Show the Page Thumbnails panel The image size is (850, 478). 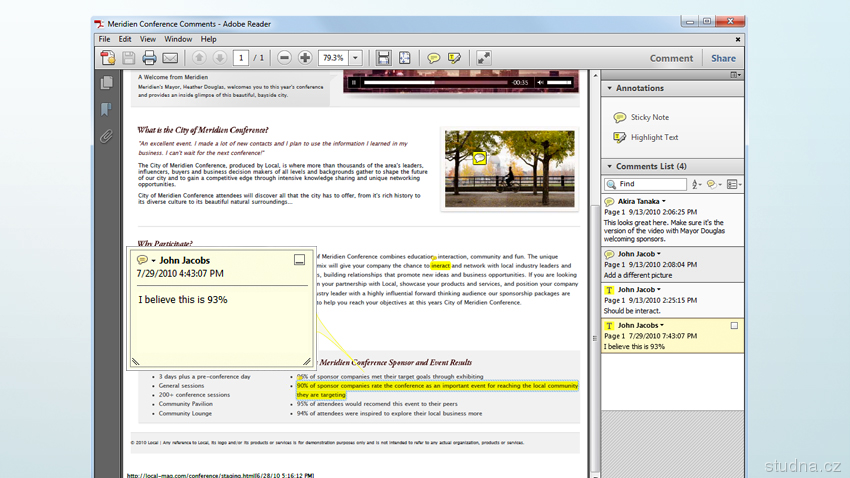coord(106,83)
